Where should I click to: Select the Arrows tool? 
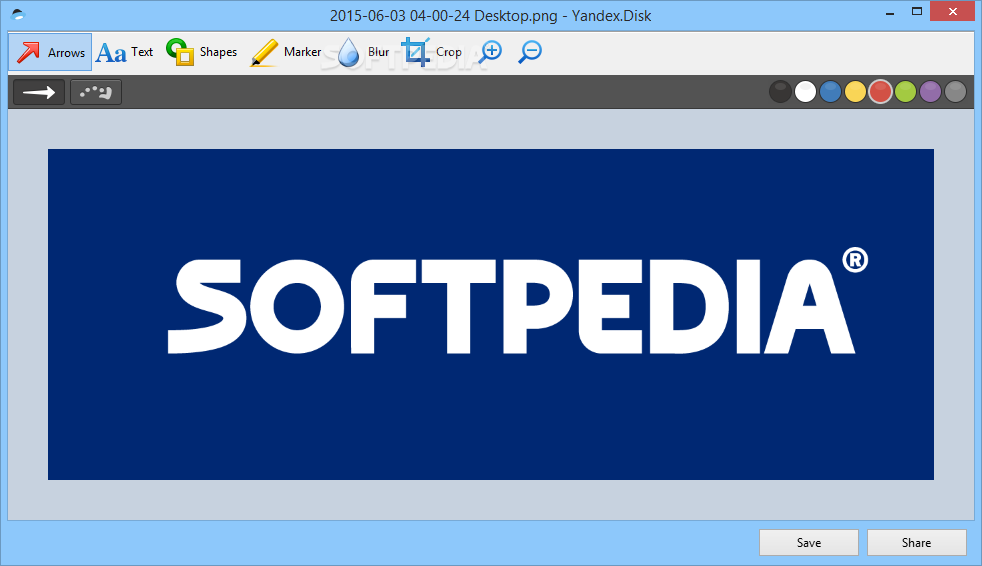(50, 52)
